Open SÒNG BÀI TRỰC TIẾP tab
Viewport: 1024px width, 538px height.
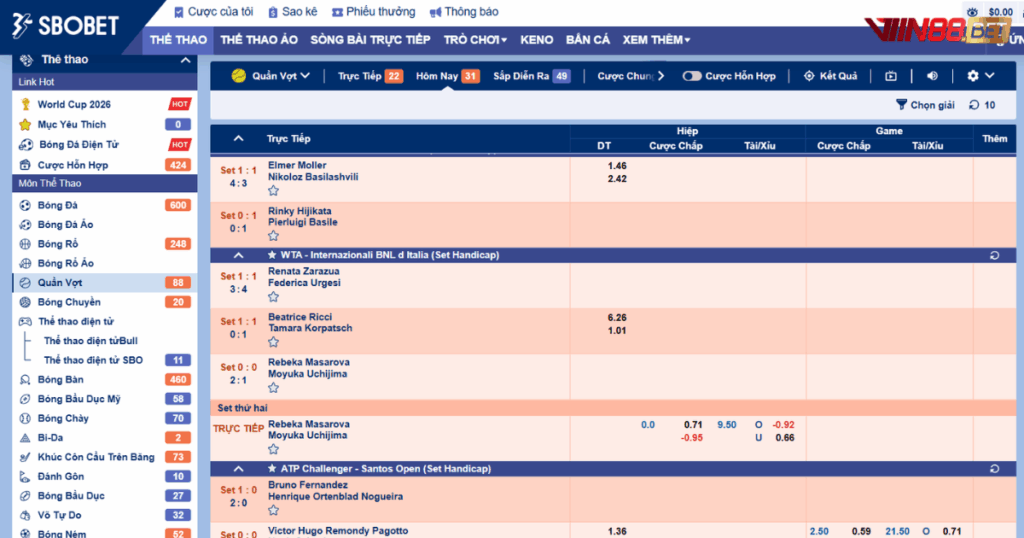click(370, 40)
